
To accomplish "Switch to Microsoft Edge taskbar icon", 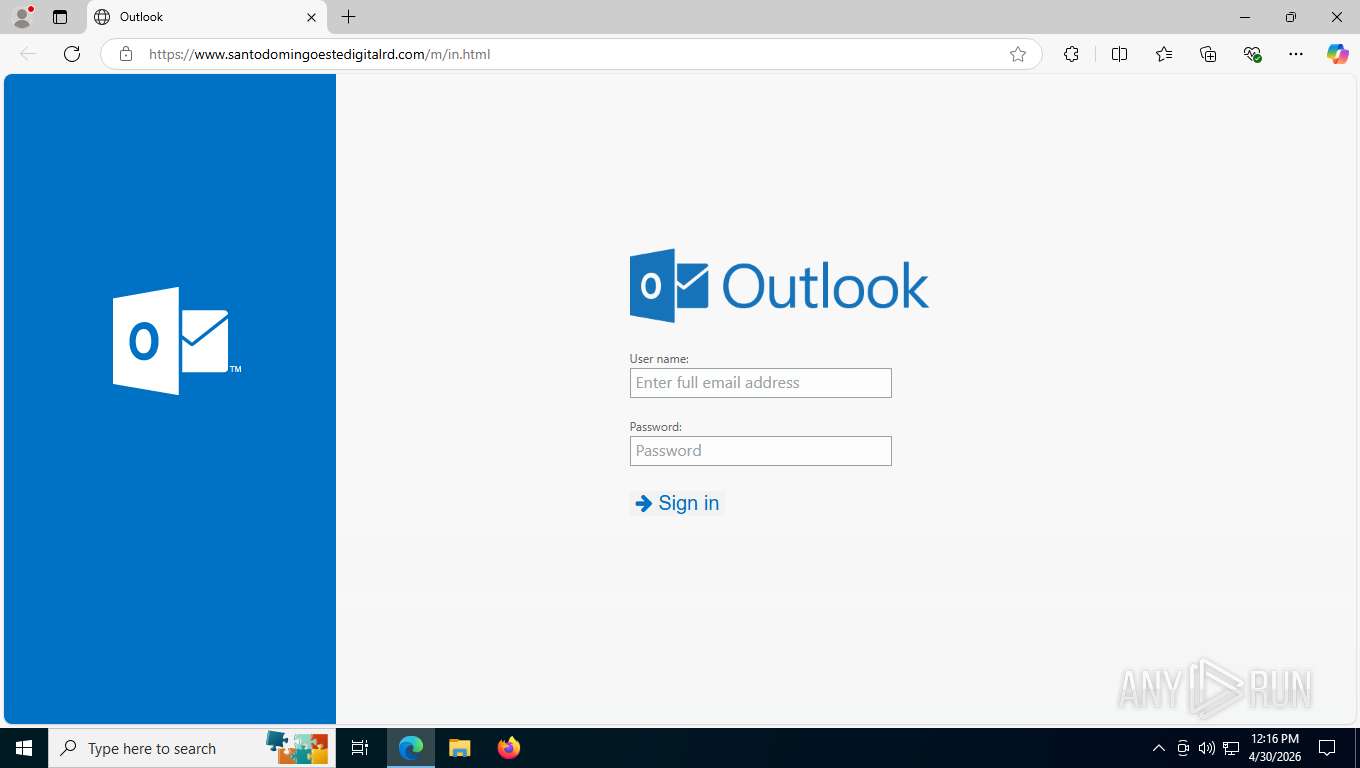I will [x=411, y=748].
